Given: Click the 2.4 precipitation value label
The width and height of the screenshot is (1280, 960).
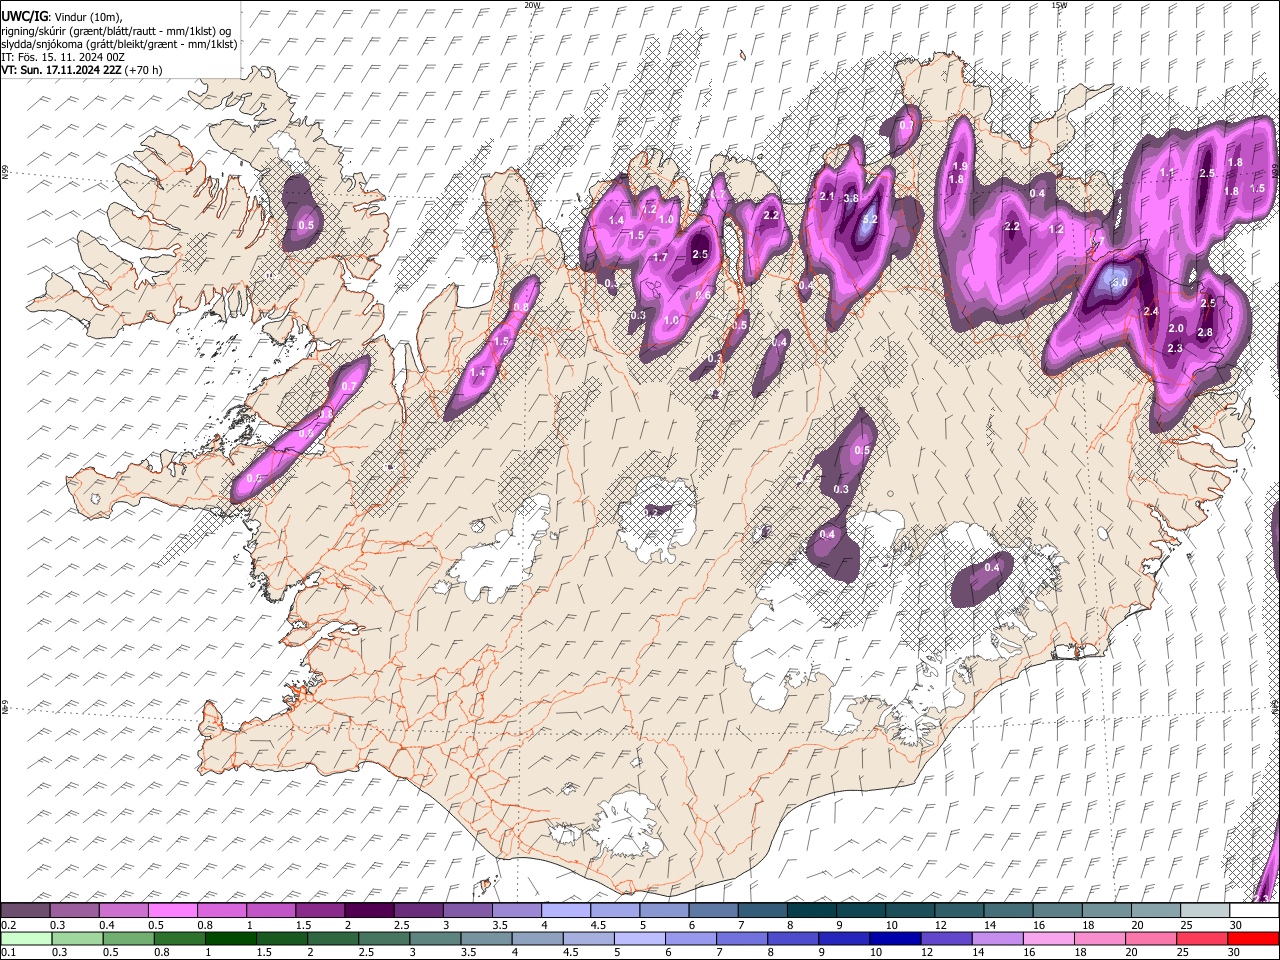Looking at the screenshot, I should [x=1150, y=312].
